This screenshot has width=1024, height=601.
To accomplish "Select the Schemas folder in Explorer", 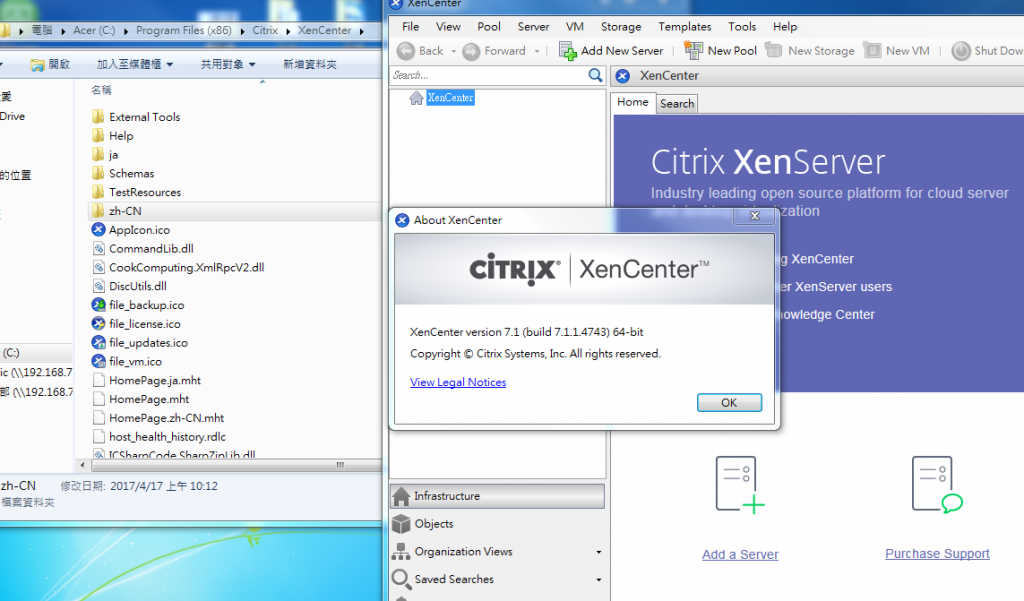I will (131, 174).
